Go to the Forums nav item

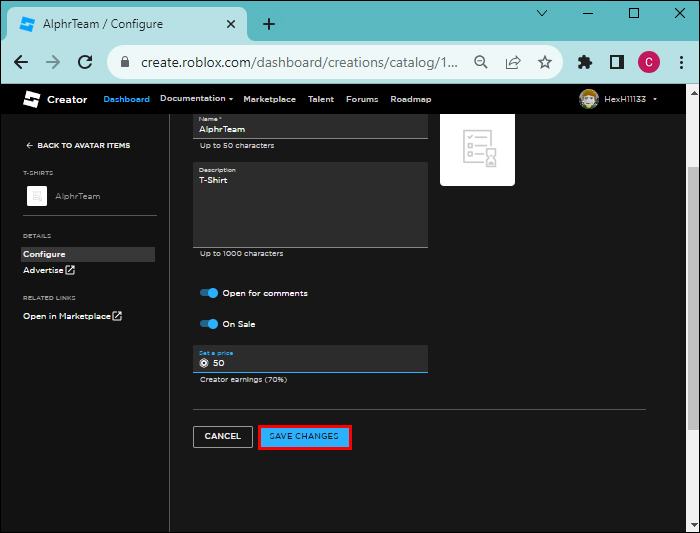click(x=361, y=99)
